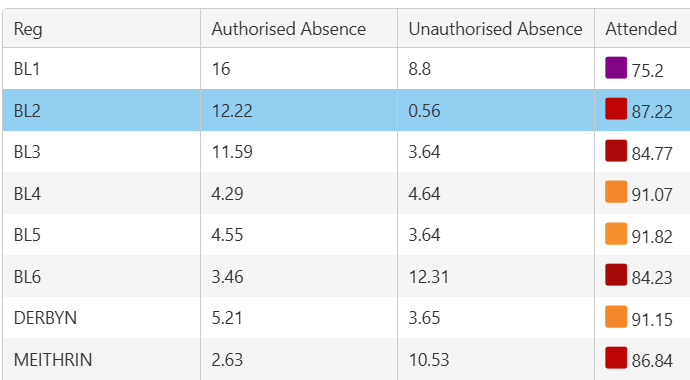Select the BL3 registration group
690x380 pixels.
(x=27, y=152)
